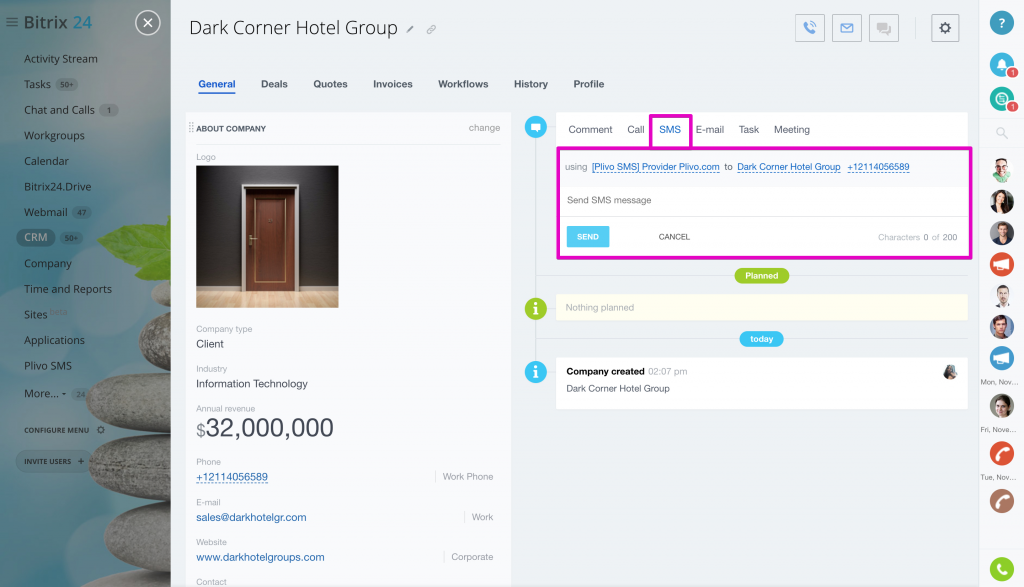Open the gear icon next to Configure Menu
Viewport: 1024px width, 587px height.
pyautogui.click(x=101, y=430)
